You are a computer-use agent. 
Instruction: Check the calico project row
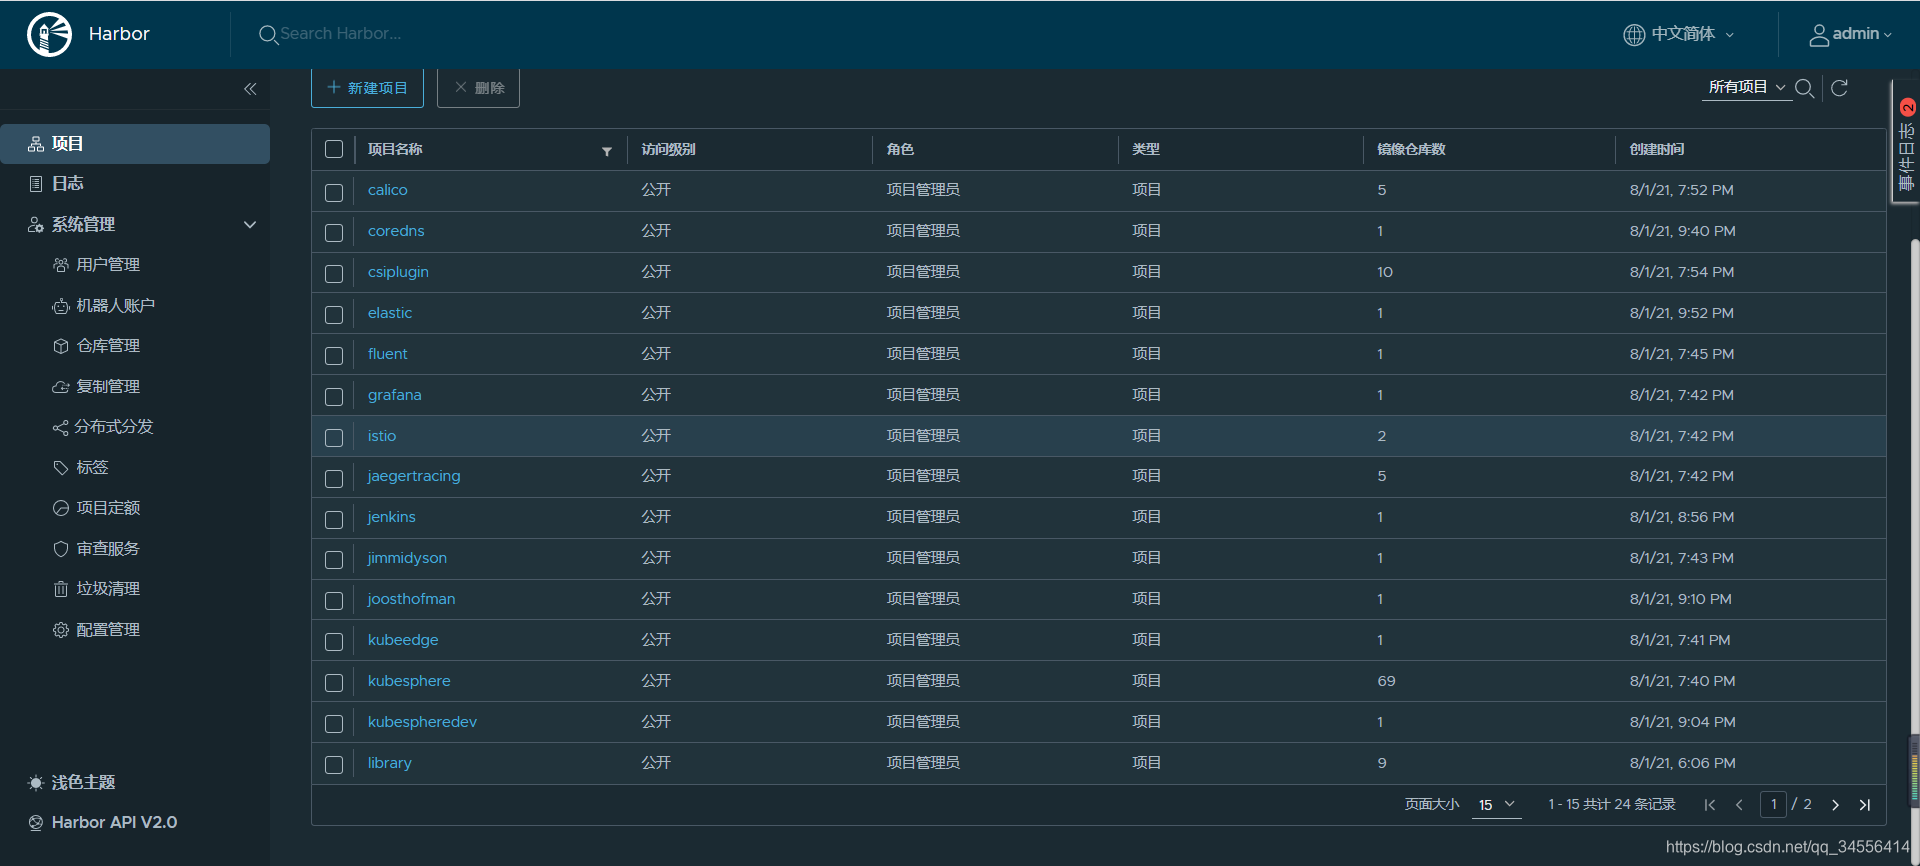[x=334, y=192]
